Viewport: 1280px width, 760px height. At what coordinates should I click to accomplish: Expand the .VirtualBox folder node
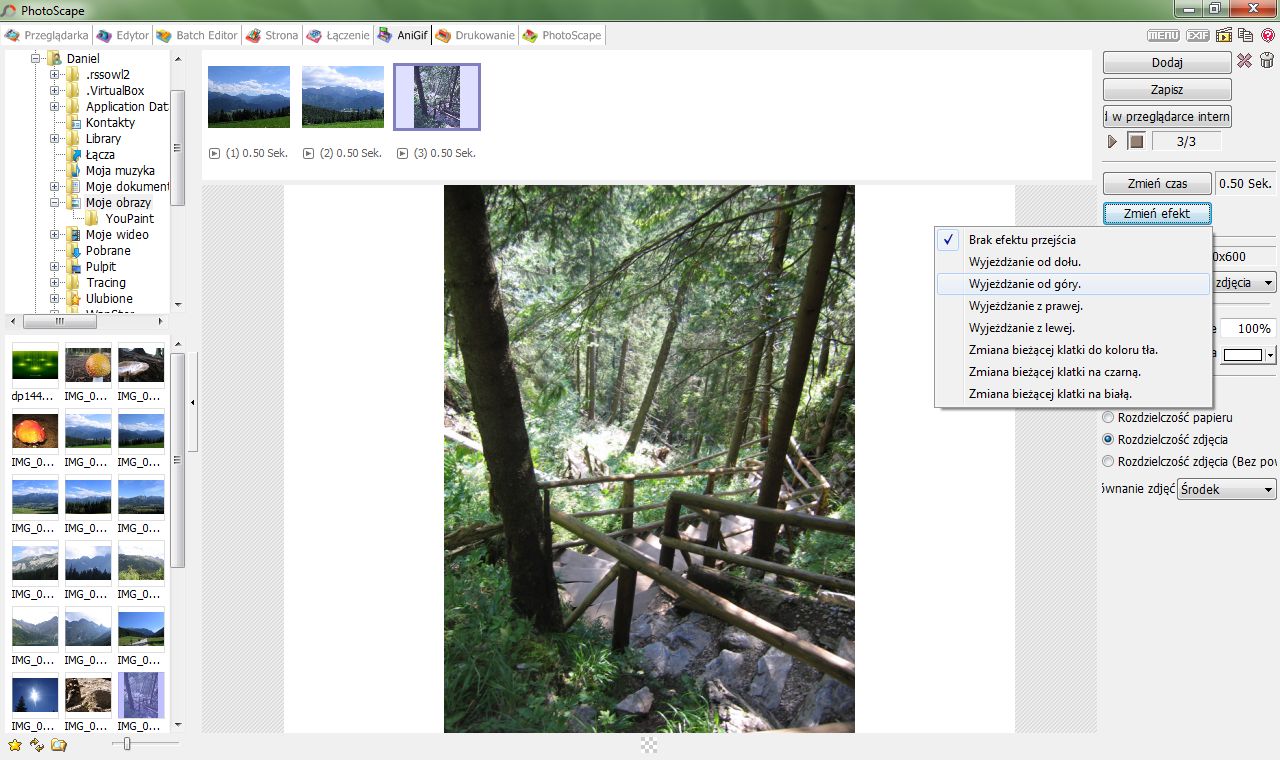point(55,91)
